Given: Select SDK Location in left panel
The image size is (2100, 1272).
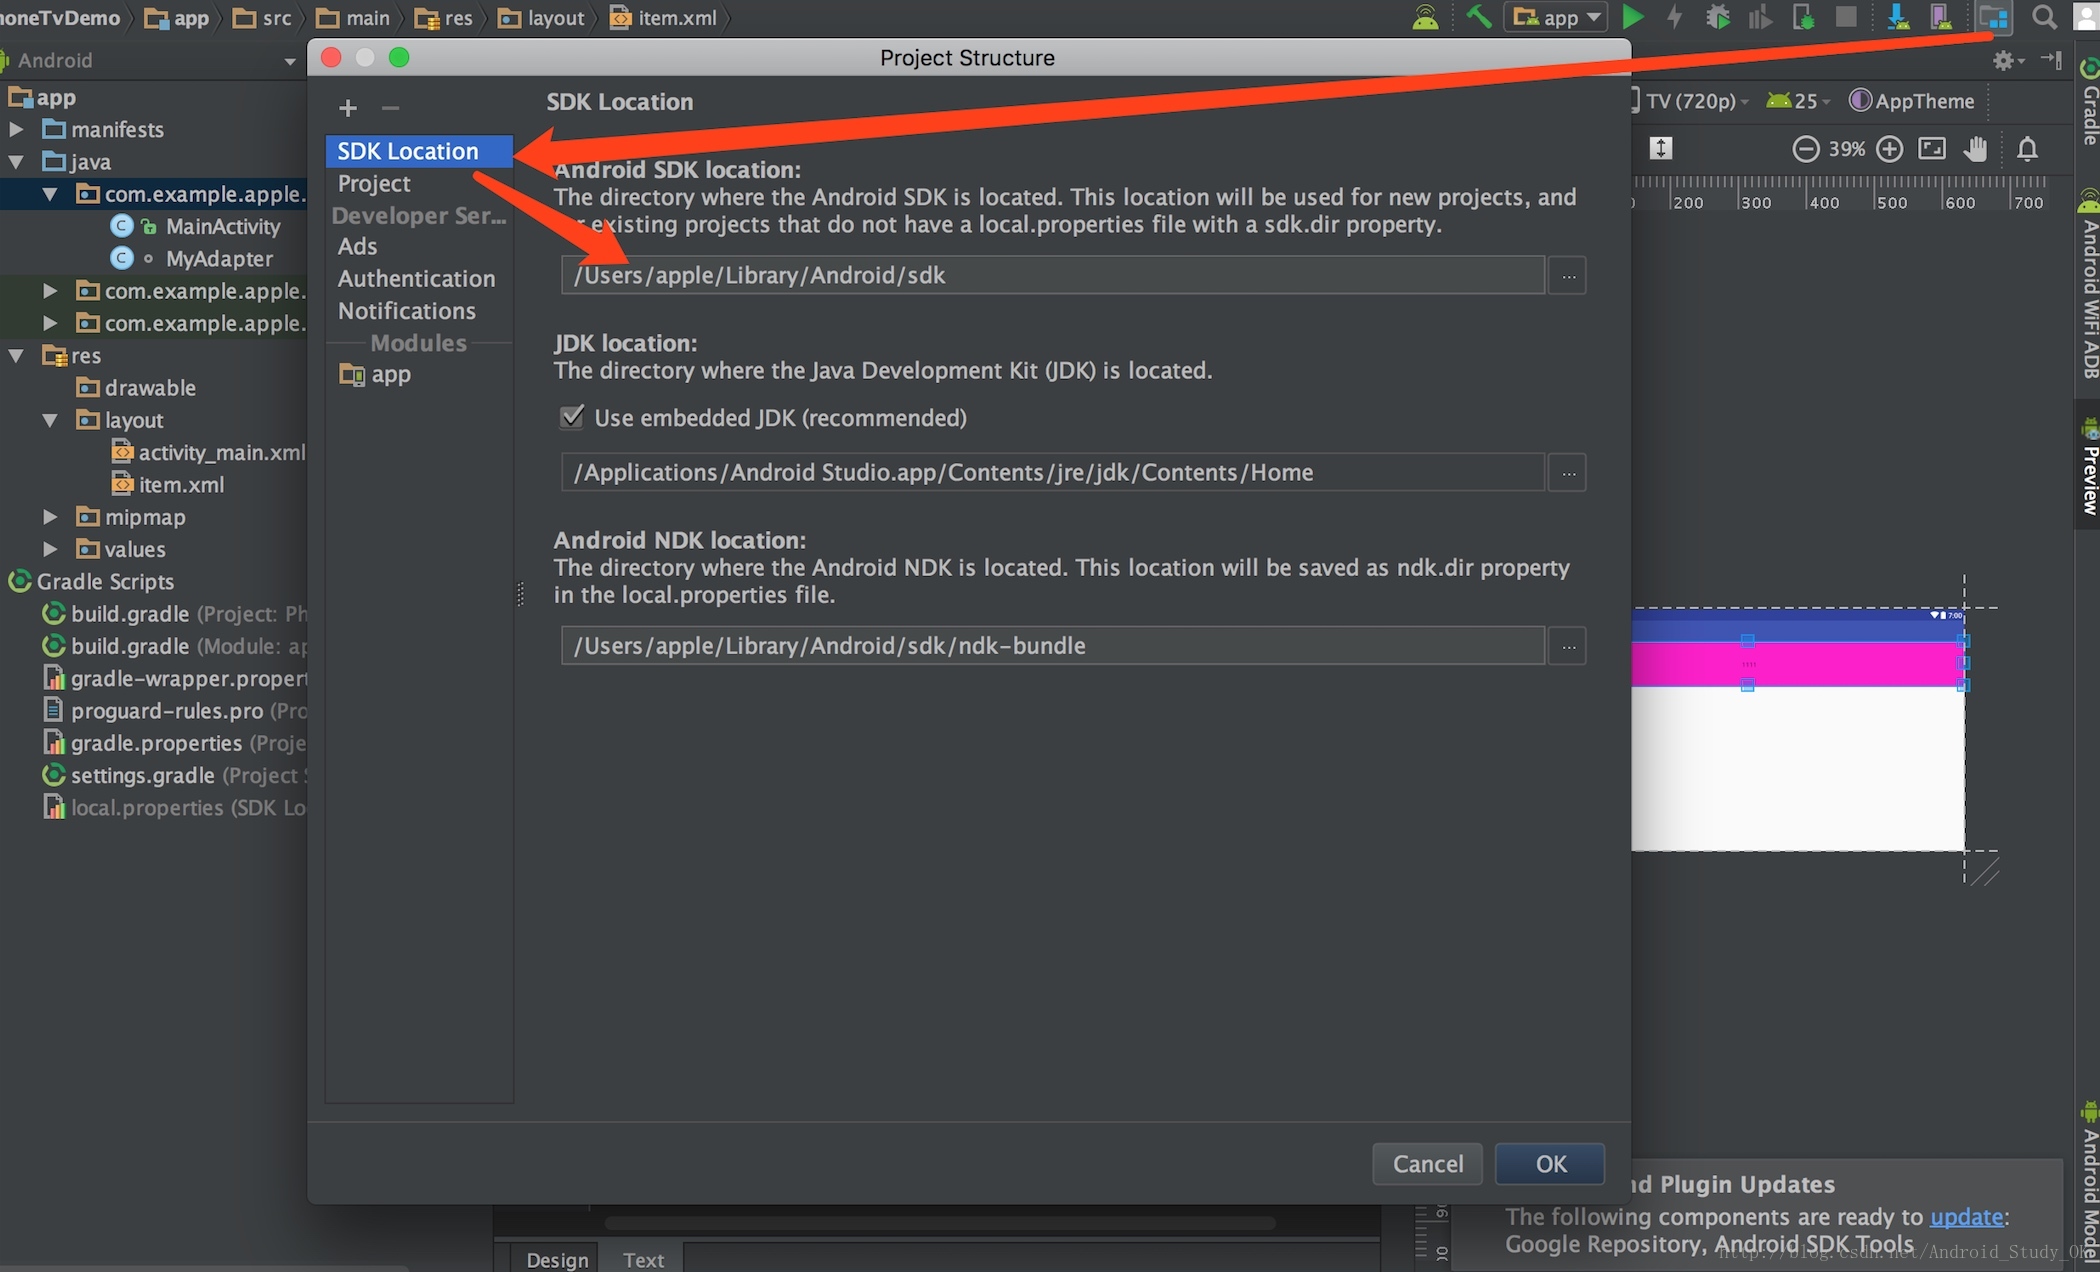Looking at the screenshot, I should (x=410, y=150).
